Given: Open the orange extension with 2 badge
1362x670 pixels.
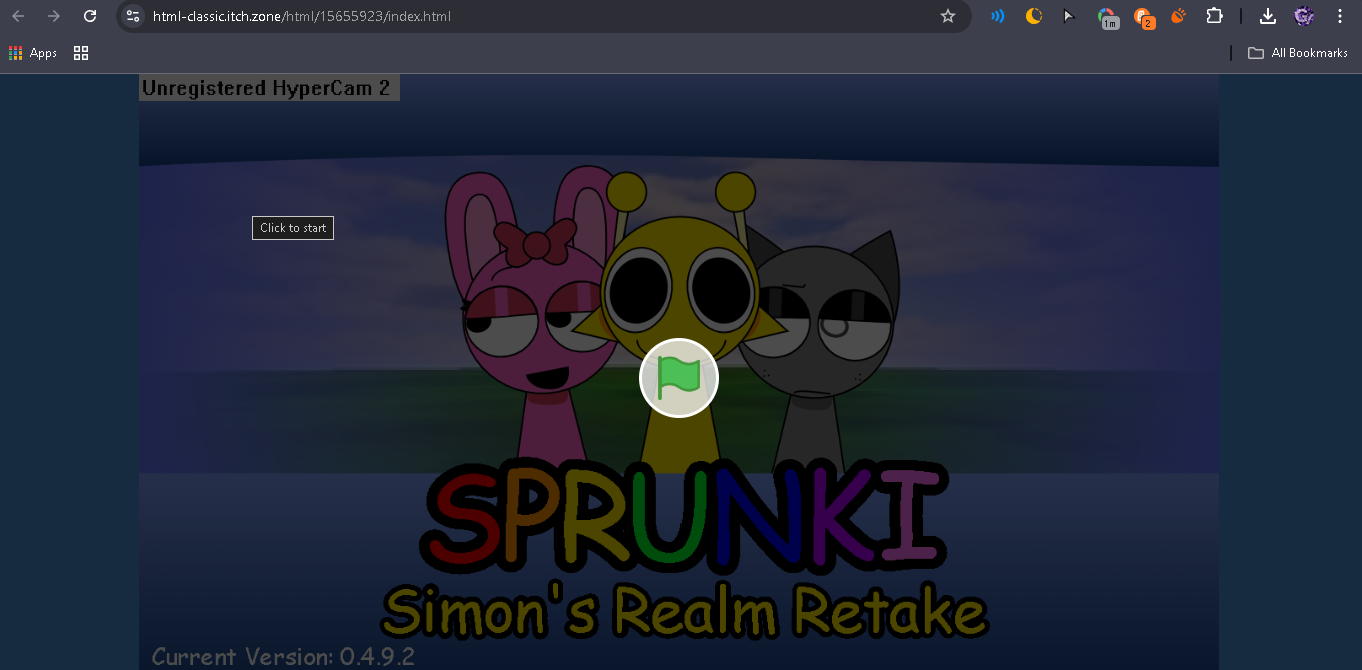Looking at the screenshot, I should (x=1143, y=18).
